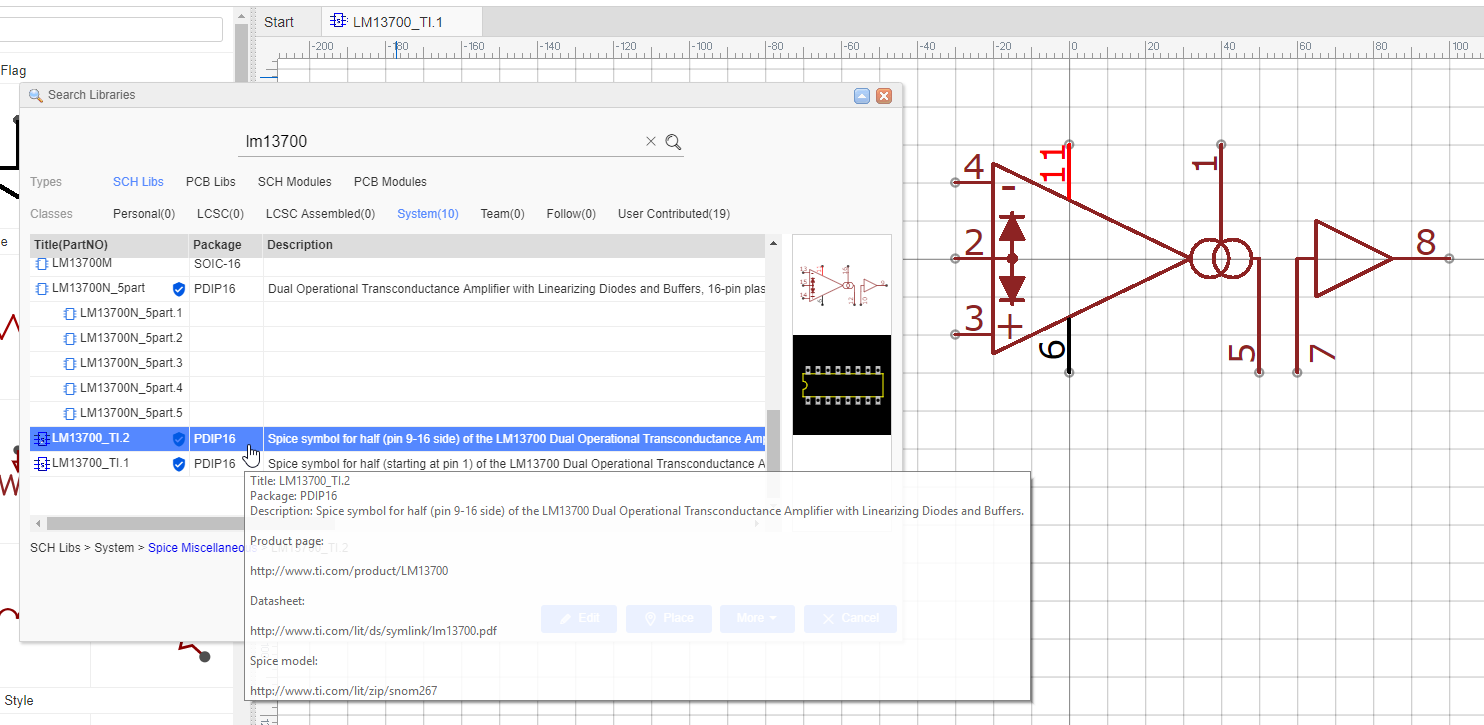Screen dimensions: 1484x725
Task: Filter by Team(0) class
Action: pos(503,214)
